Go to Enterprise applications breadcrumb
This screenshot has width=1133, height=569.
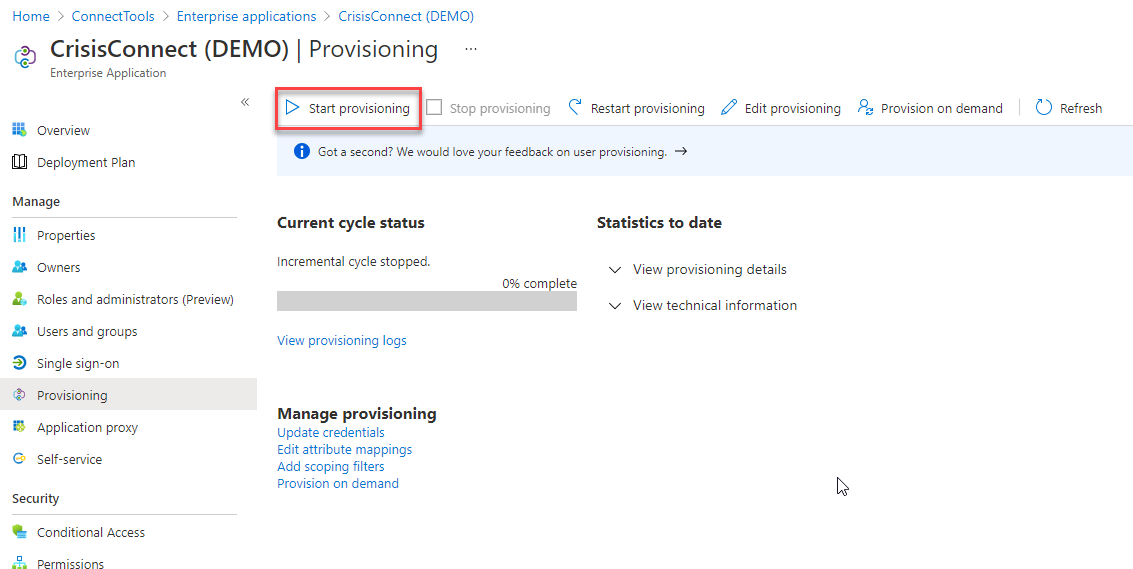[246, 16]
